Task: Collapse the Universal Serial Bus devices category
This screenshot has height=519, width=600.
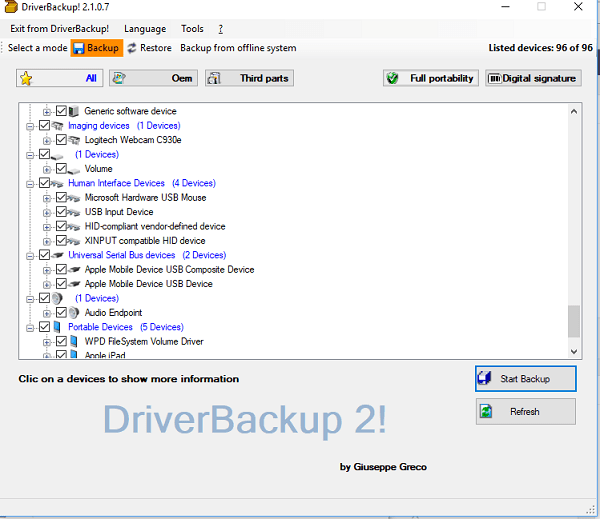Action: coord(30,256)
